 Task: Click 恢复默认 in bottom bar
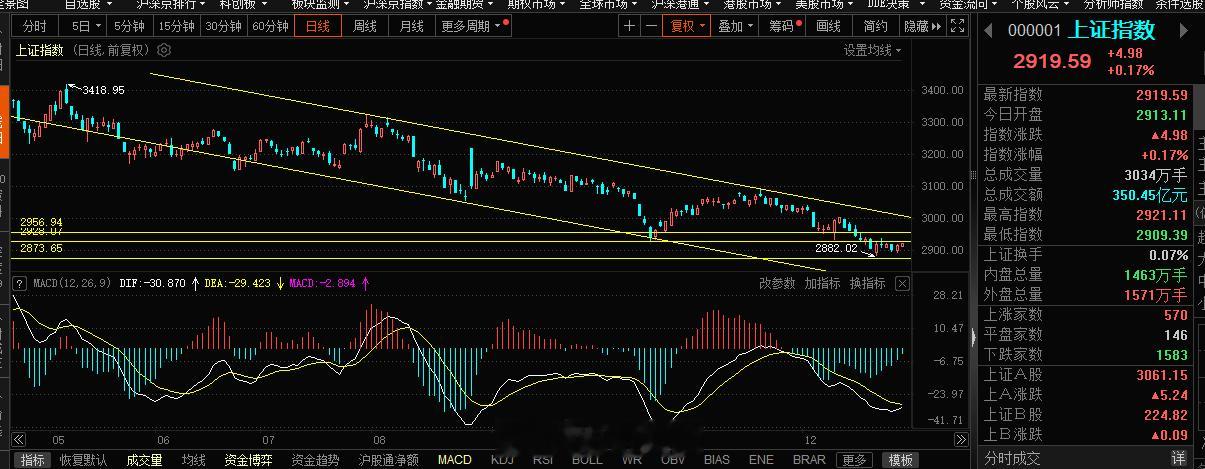83,460
